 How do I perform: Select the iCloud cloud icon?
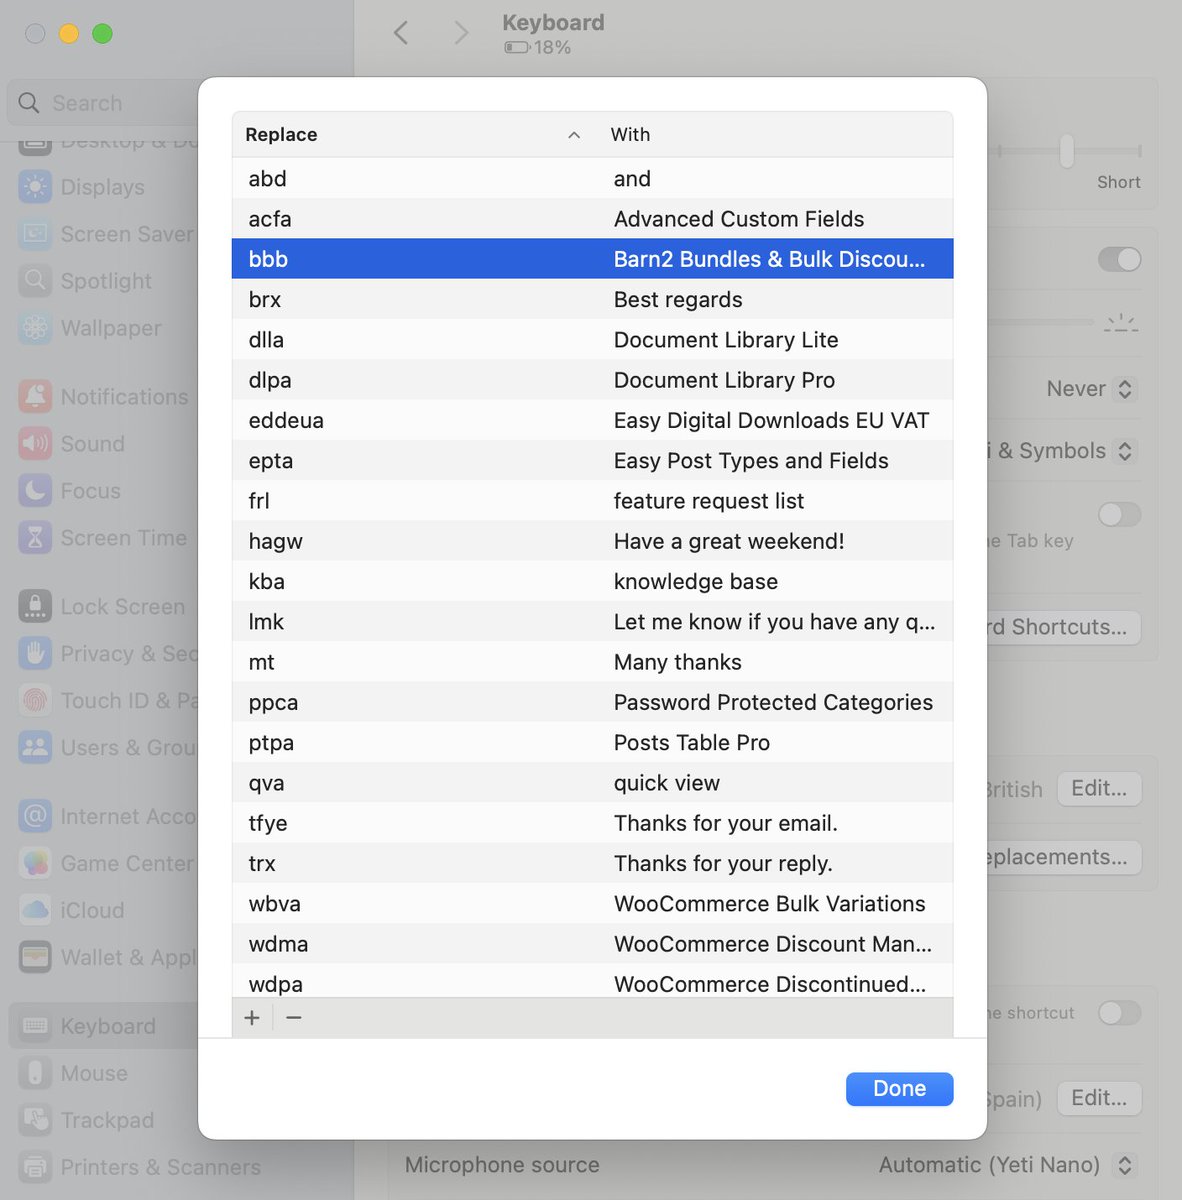pos(35,911)
